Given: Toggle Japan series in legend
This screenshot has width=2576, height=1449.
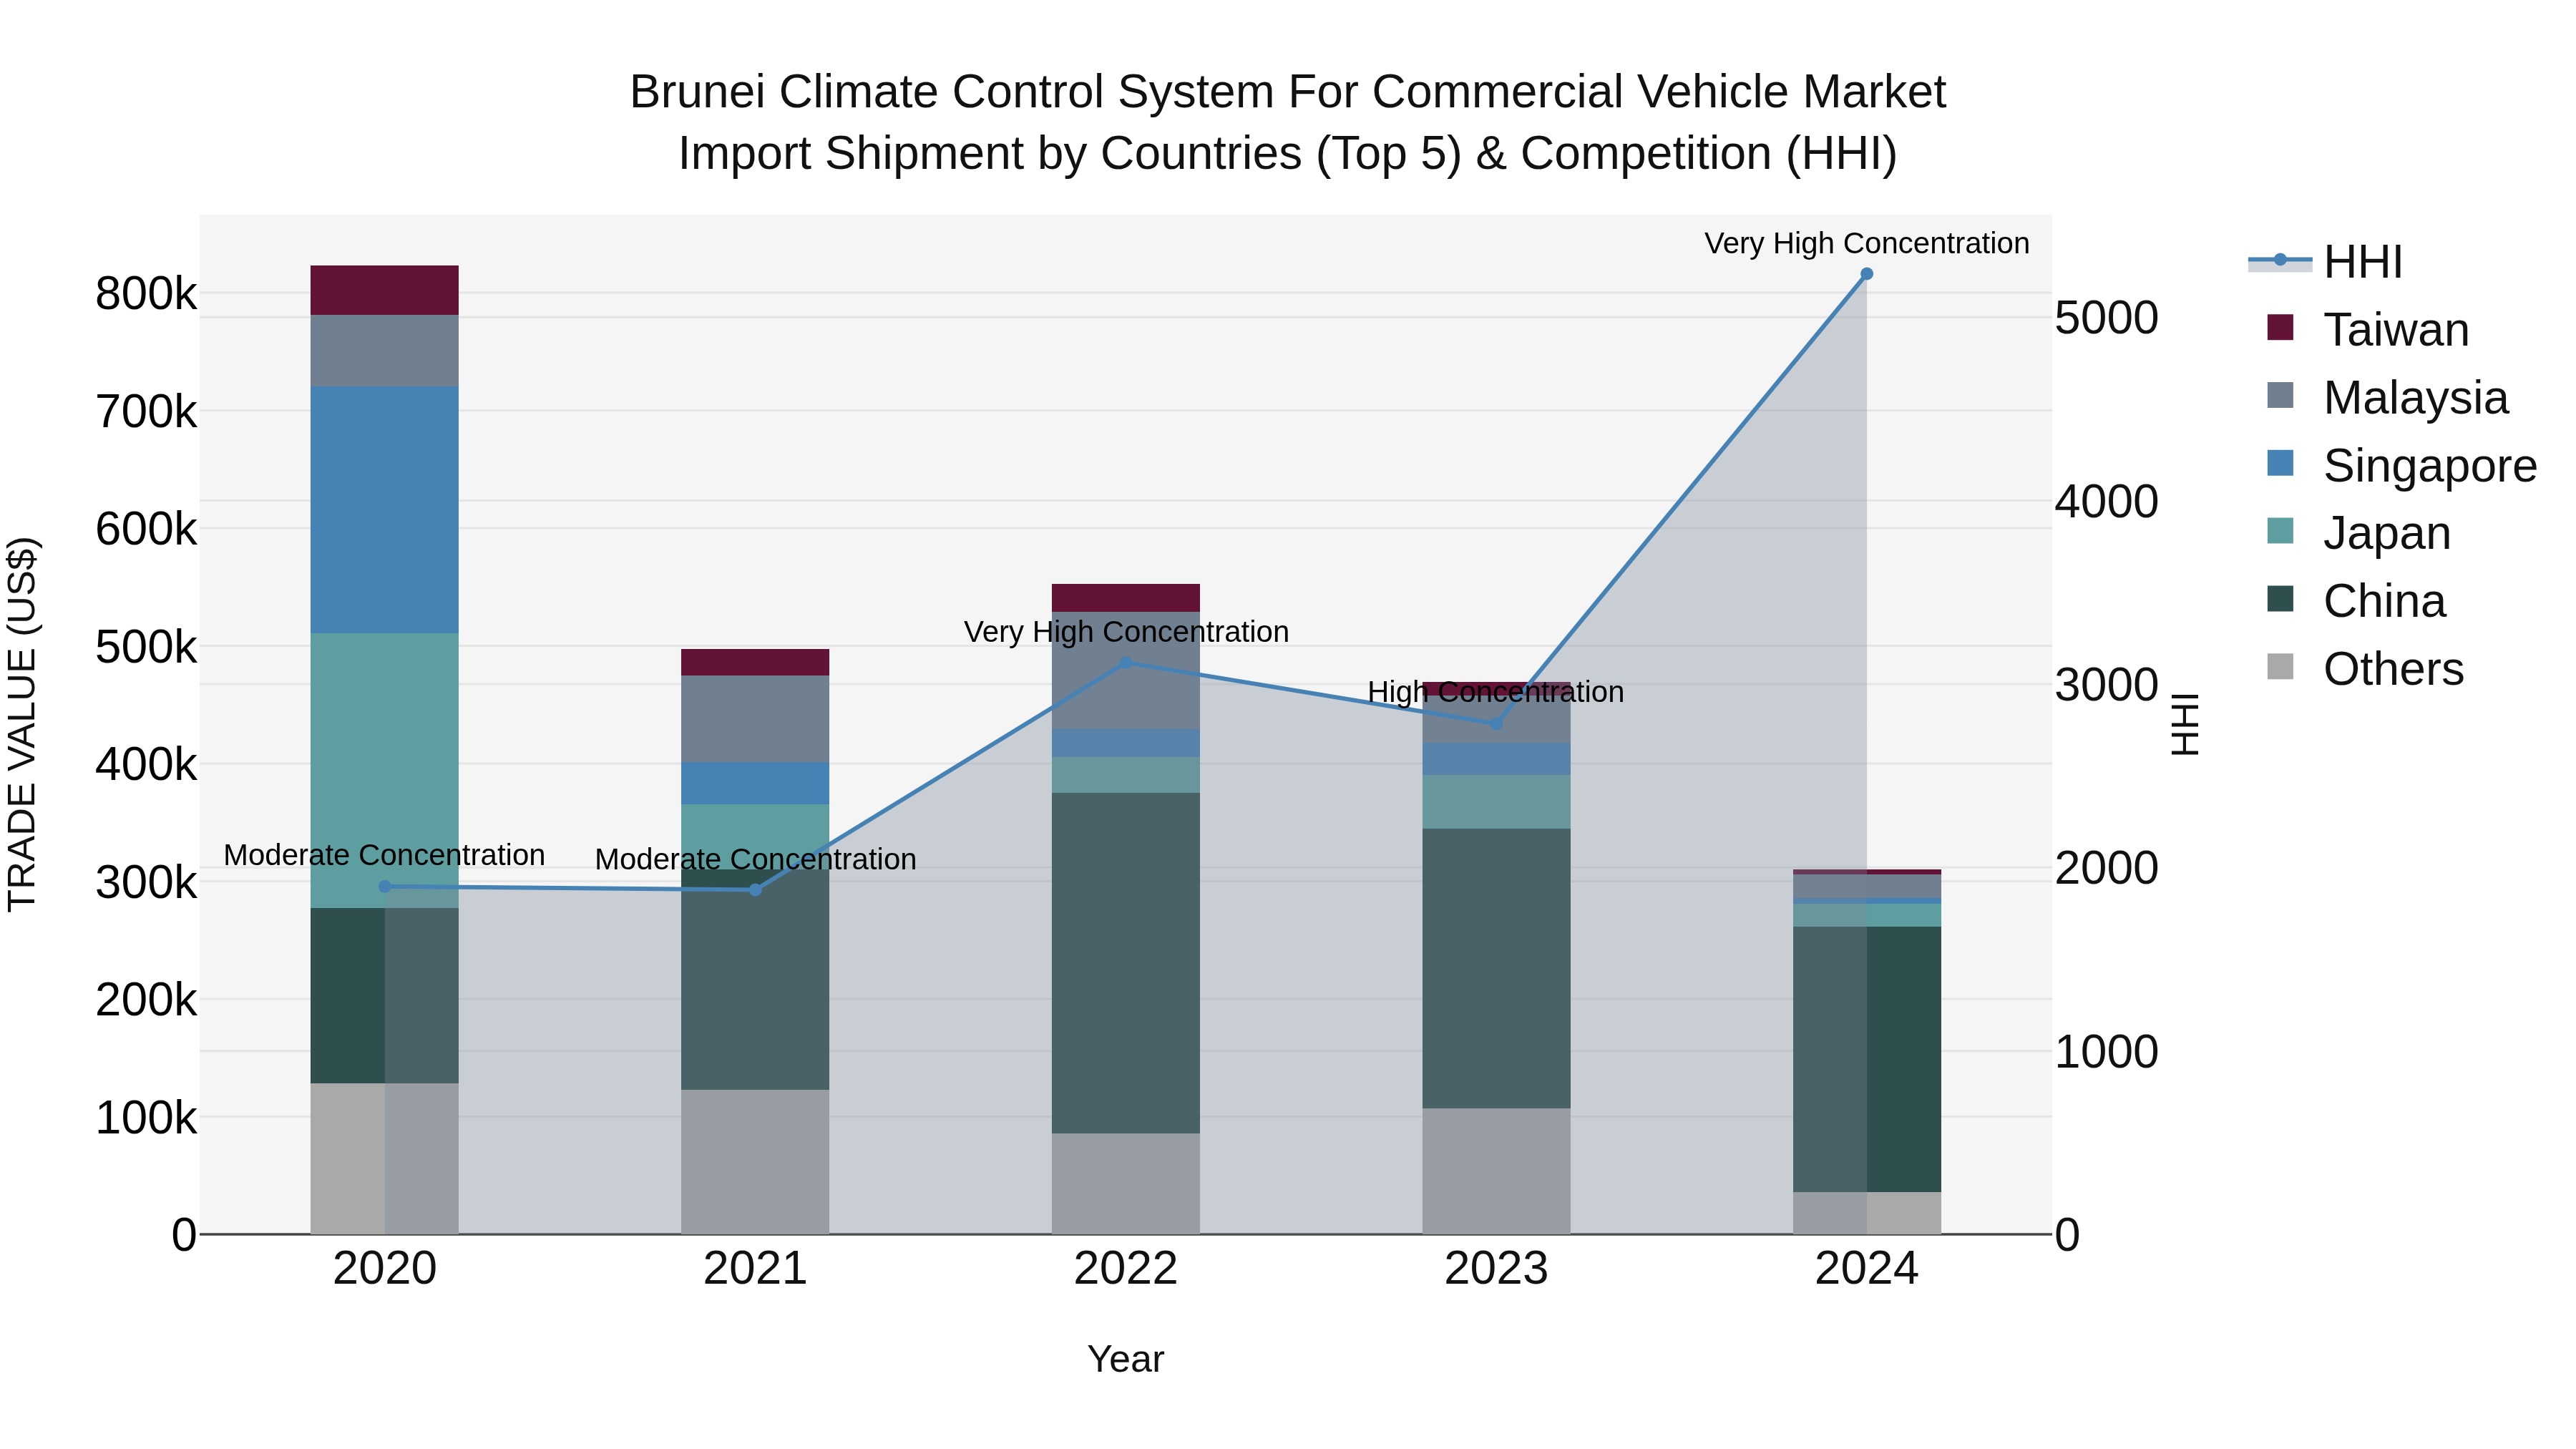Looking at the screenshot, I should tap(2359, 533).
